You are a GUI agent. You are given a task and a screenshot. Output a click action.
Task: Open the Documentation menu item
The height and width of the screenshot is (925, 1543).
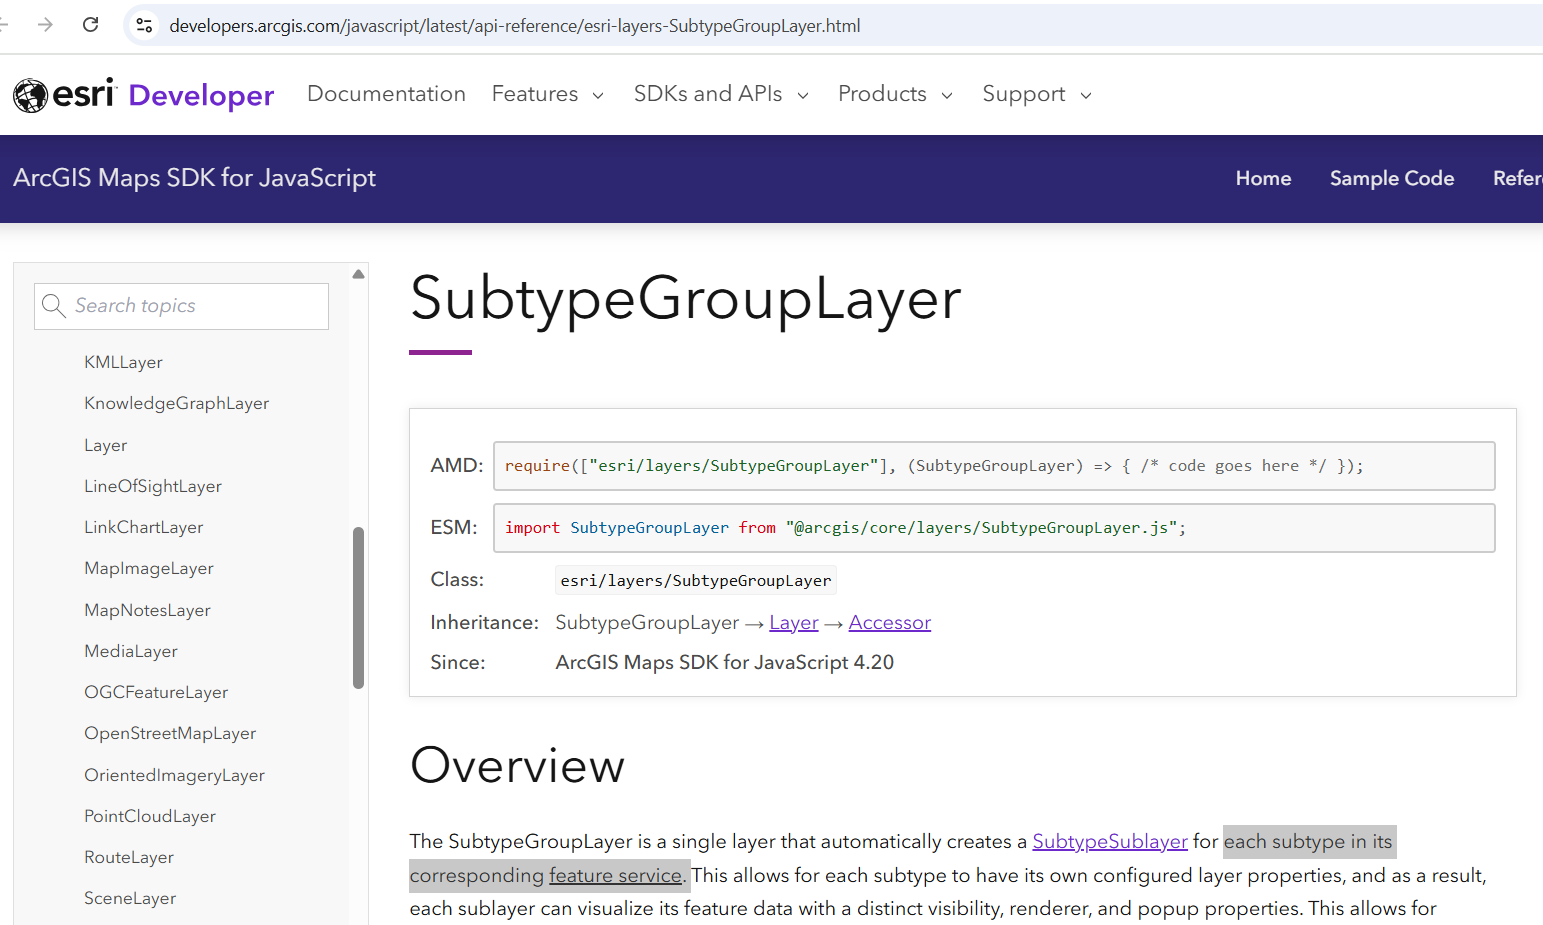tap(386, 93)
